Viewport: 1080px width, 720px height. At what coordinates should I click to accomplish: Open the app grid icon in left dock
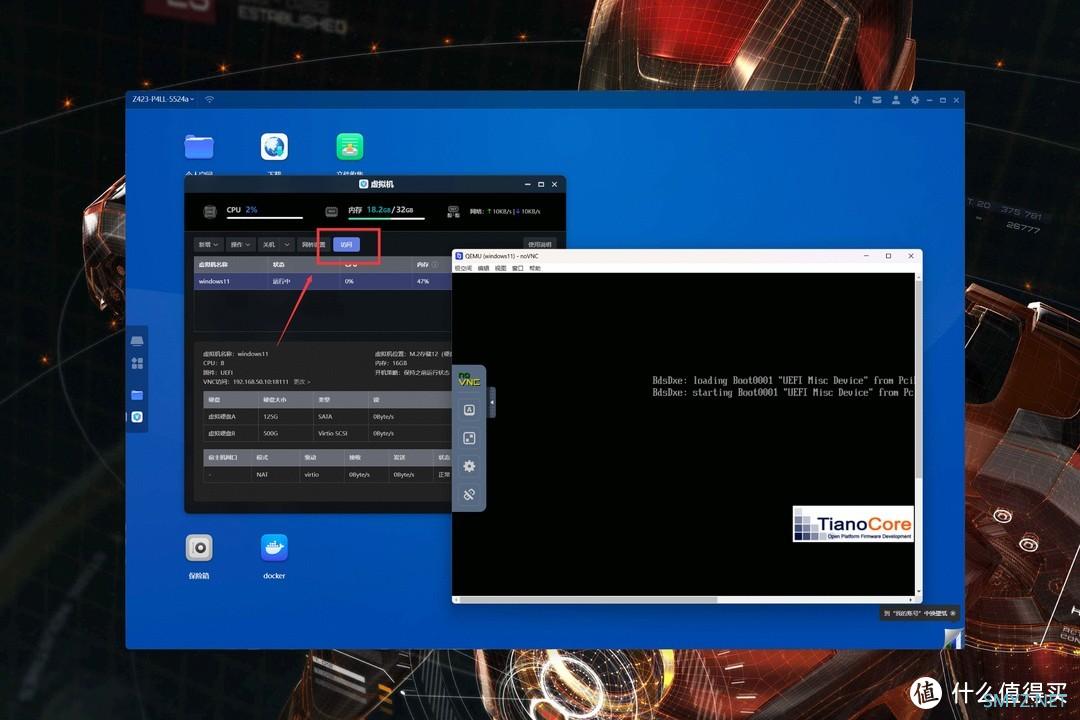(137, 363)
